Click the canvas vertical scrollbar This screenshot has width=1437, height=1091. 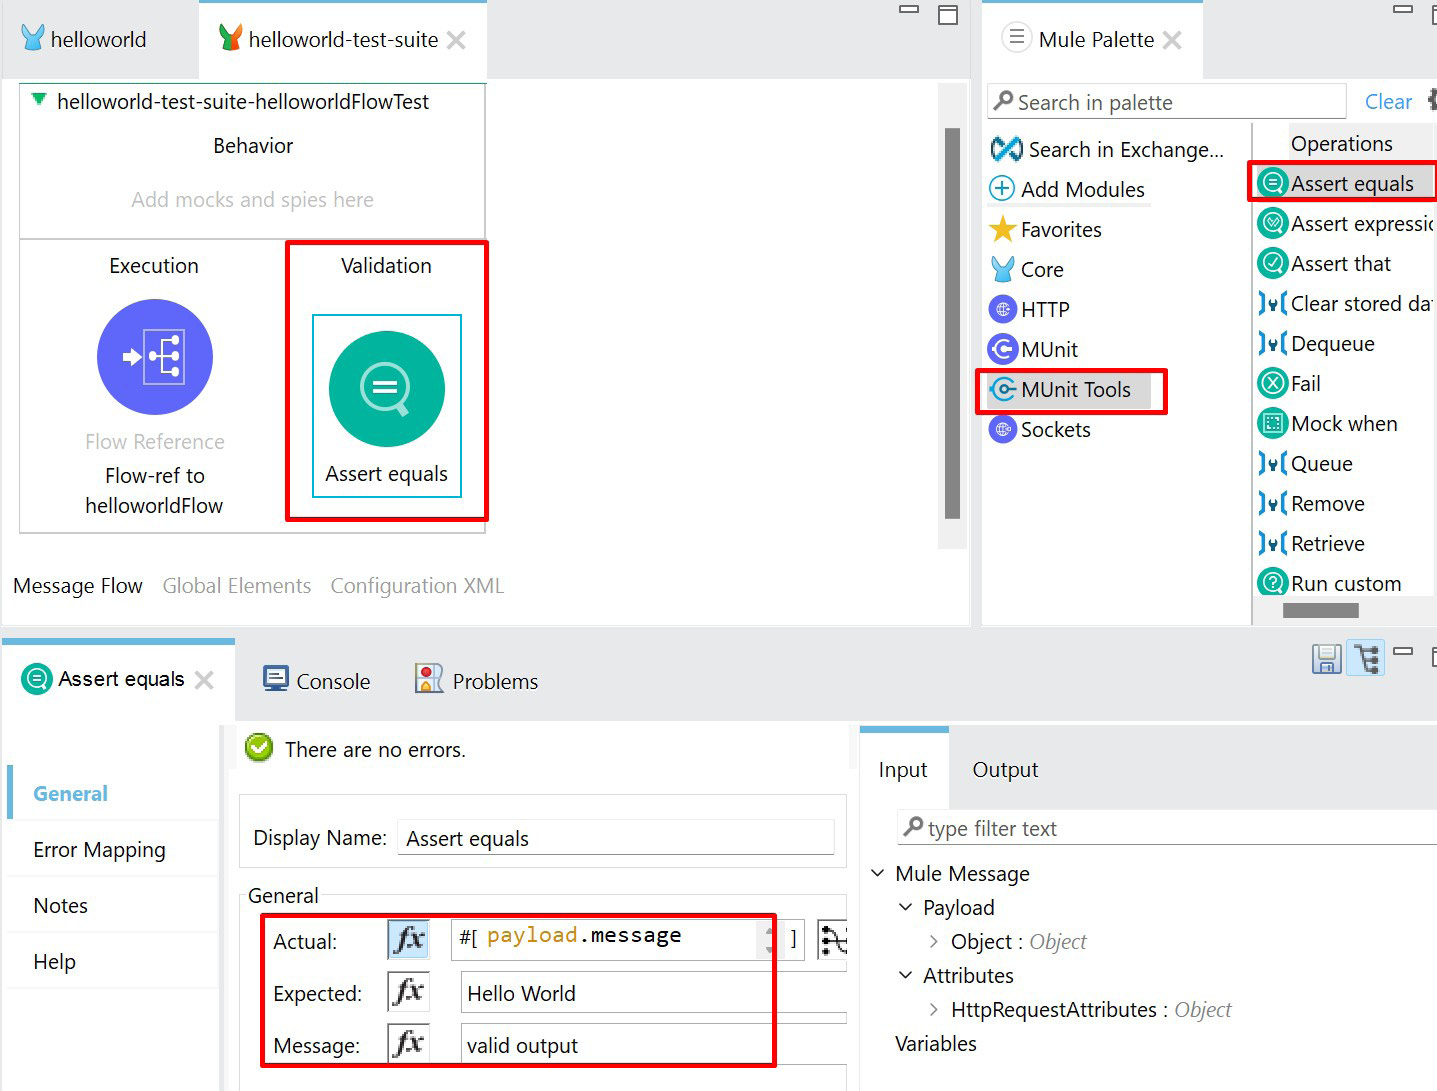pyautogui.click(x=952, y=323)
